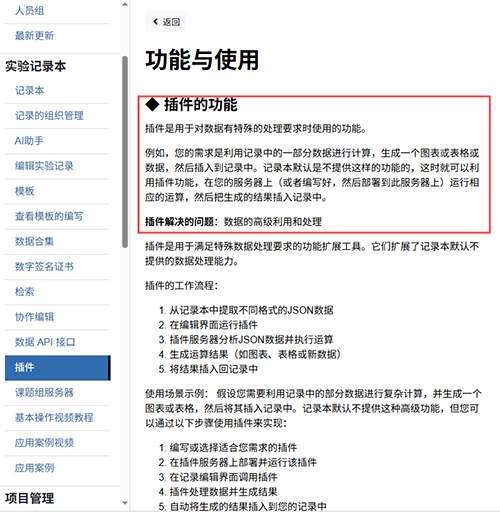Click the sidebar scrollbar thumb
Viewport: 500px width, 512px height.
pyautogui.click(x=125, y=152)
